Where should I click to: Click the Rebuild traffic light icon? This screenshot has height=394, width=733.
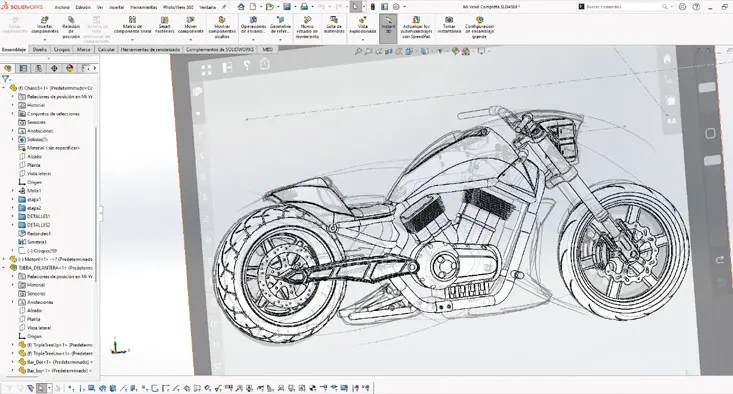[x=373, y=7]
